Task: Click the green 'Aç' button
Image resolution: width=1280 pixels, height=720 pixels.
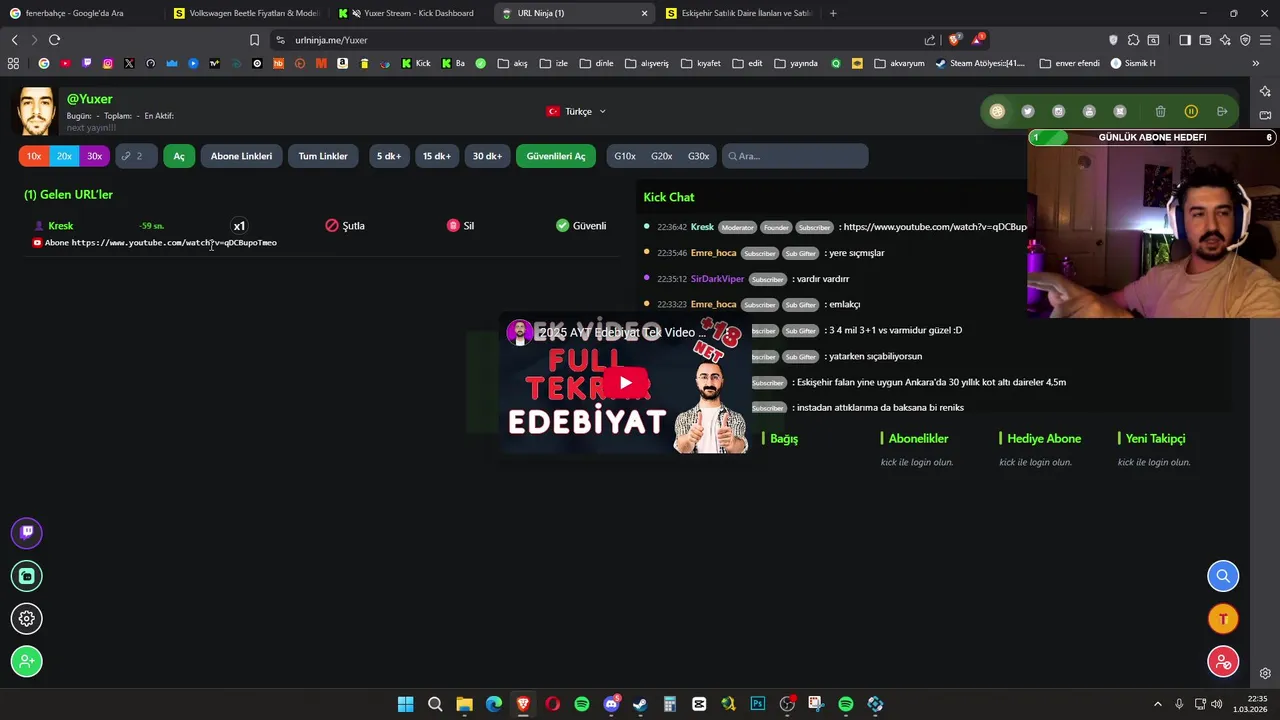Action: [x=179, y=156]
